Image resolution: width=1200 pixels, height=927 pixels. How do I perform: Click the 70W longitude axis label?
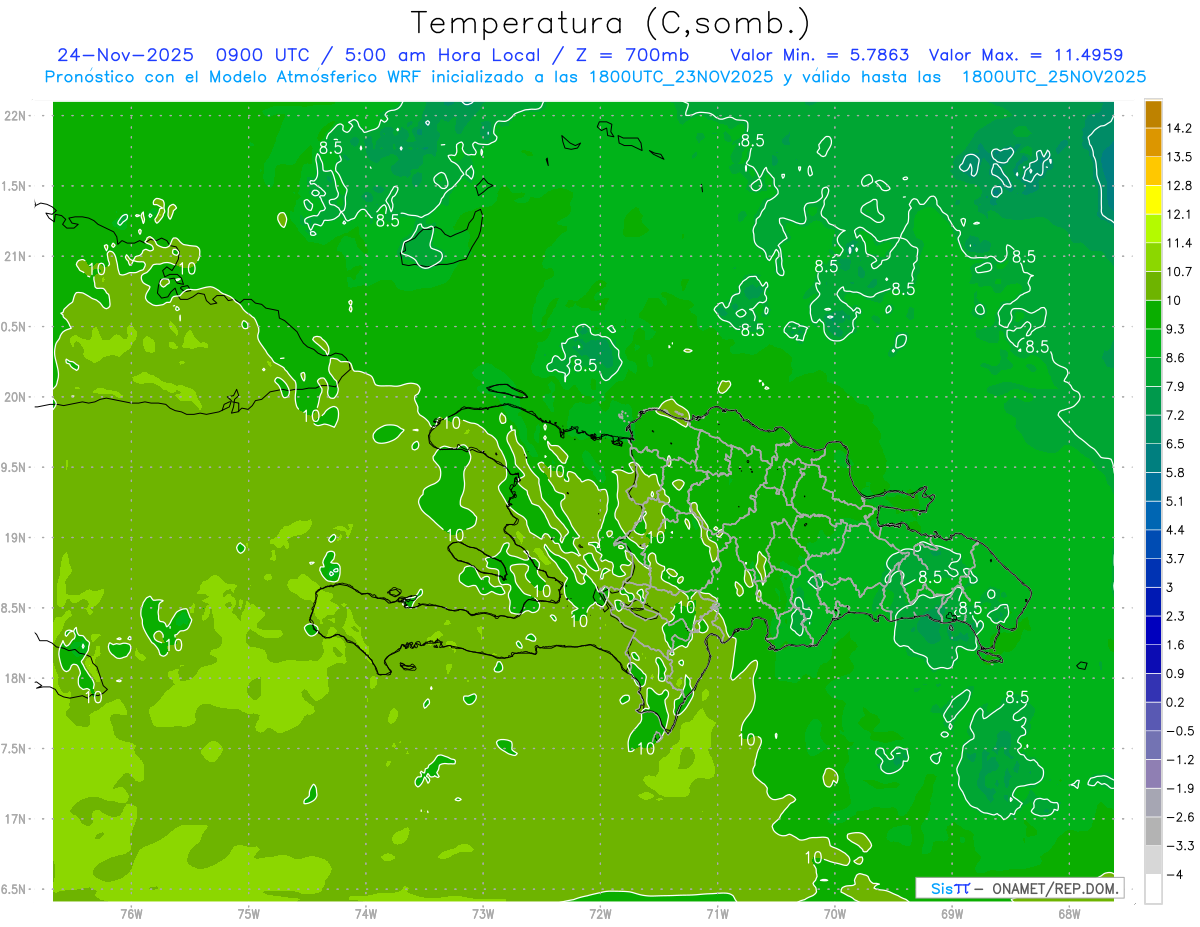pos(835,914)
